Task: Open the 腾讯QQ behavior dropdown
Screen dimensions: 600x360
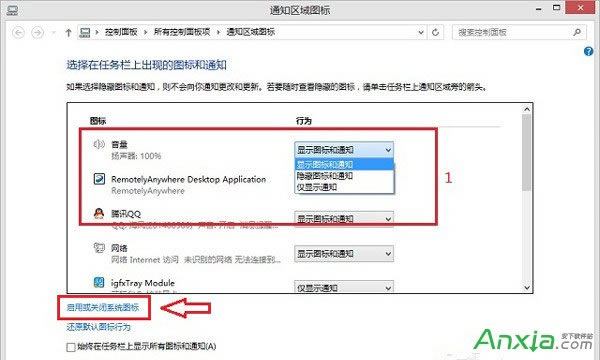Action: pos(344,219)
